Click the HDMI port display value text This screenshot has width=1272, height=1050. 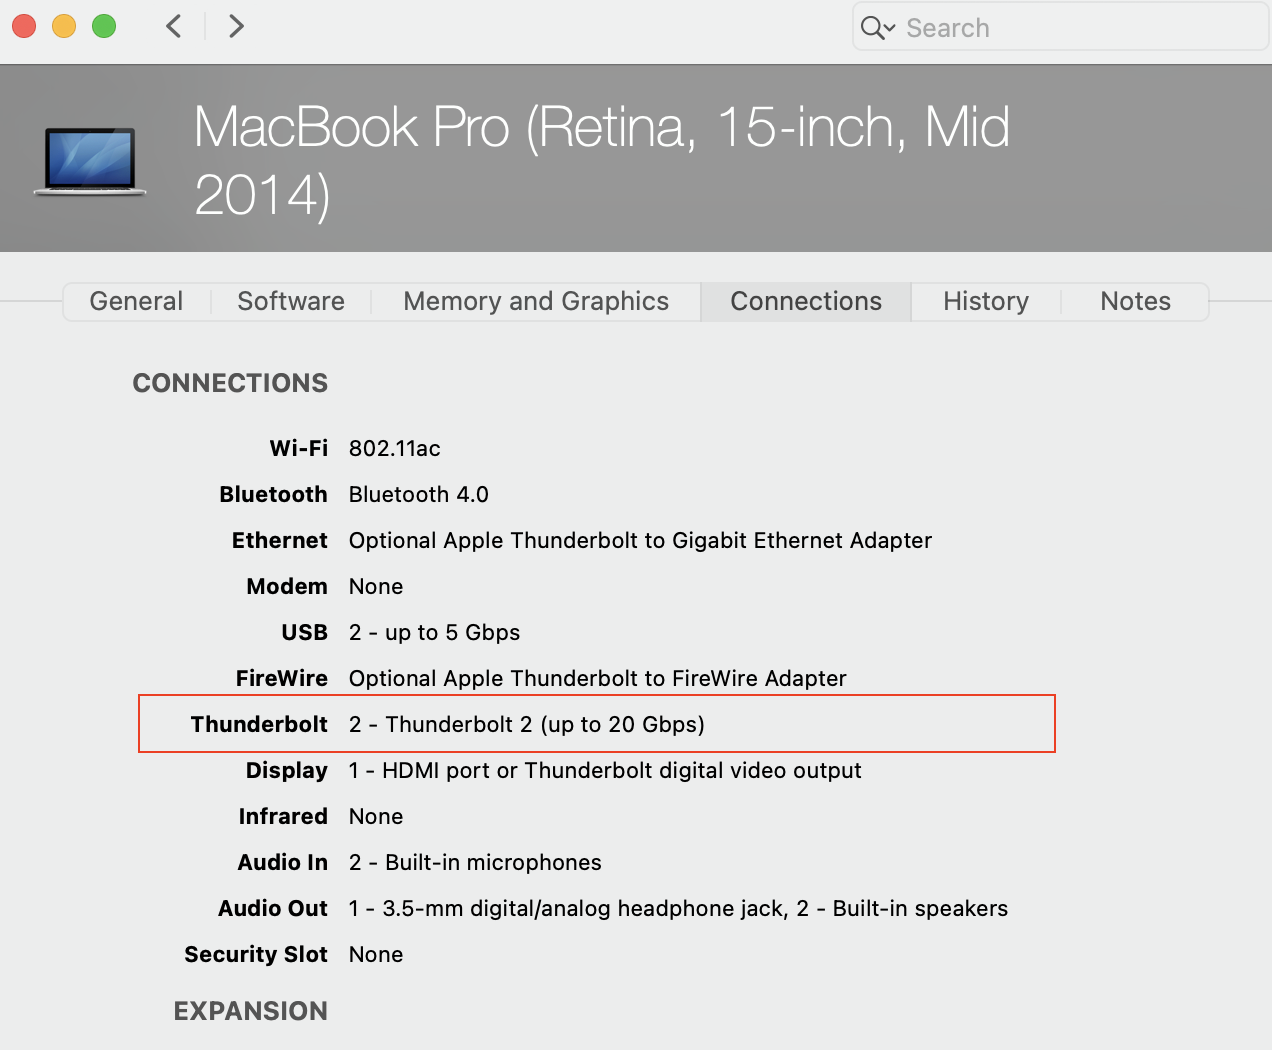(605, 770)
